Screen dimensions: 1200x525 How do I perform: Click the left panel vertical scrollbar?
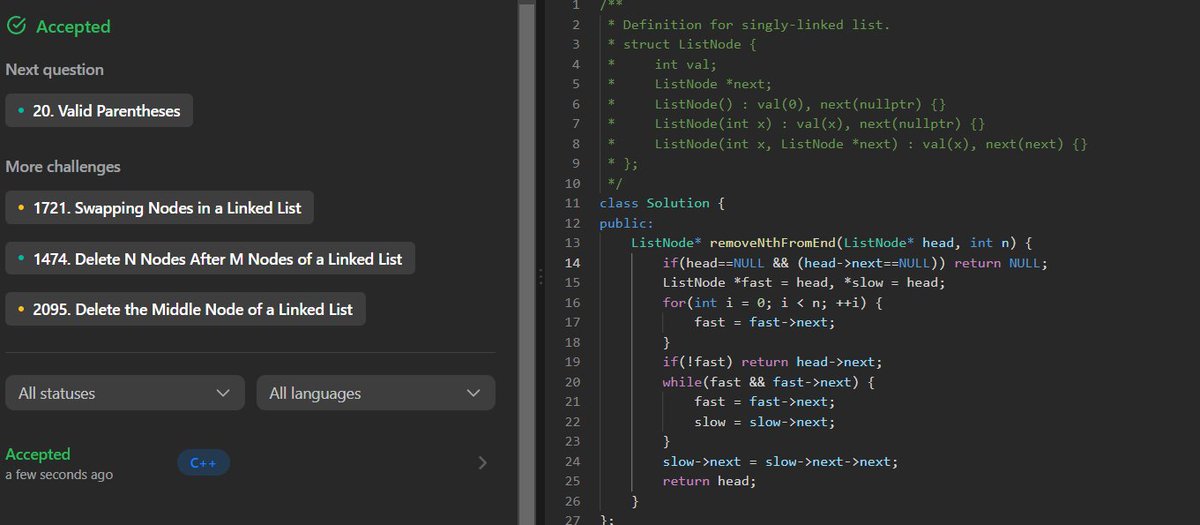coord(525,262)
